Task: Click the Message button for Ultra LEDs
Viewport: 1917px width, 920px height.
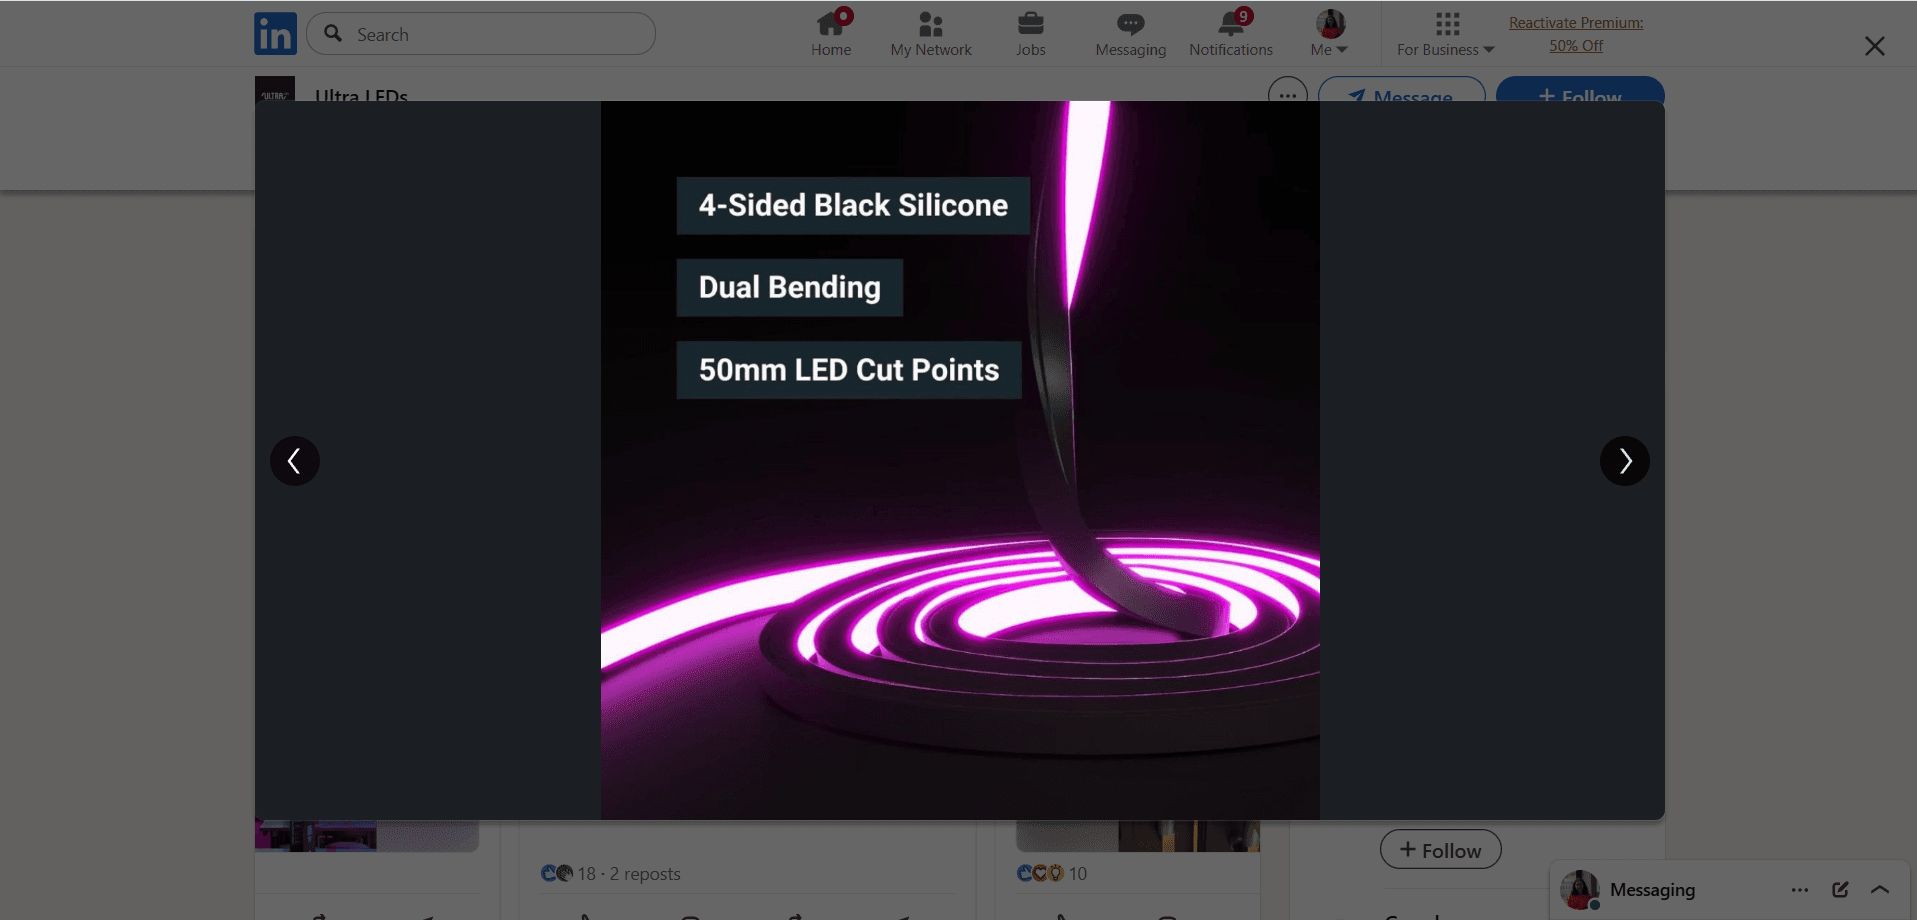Action: (x=1402, y=97)
